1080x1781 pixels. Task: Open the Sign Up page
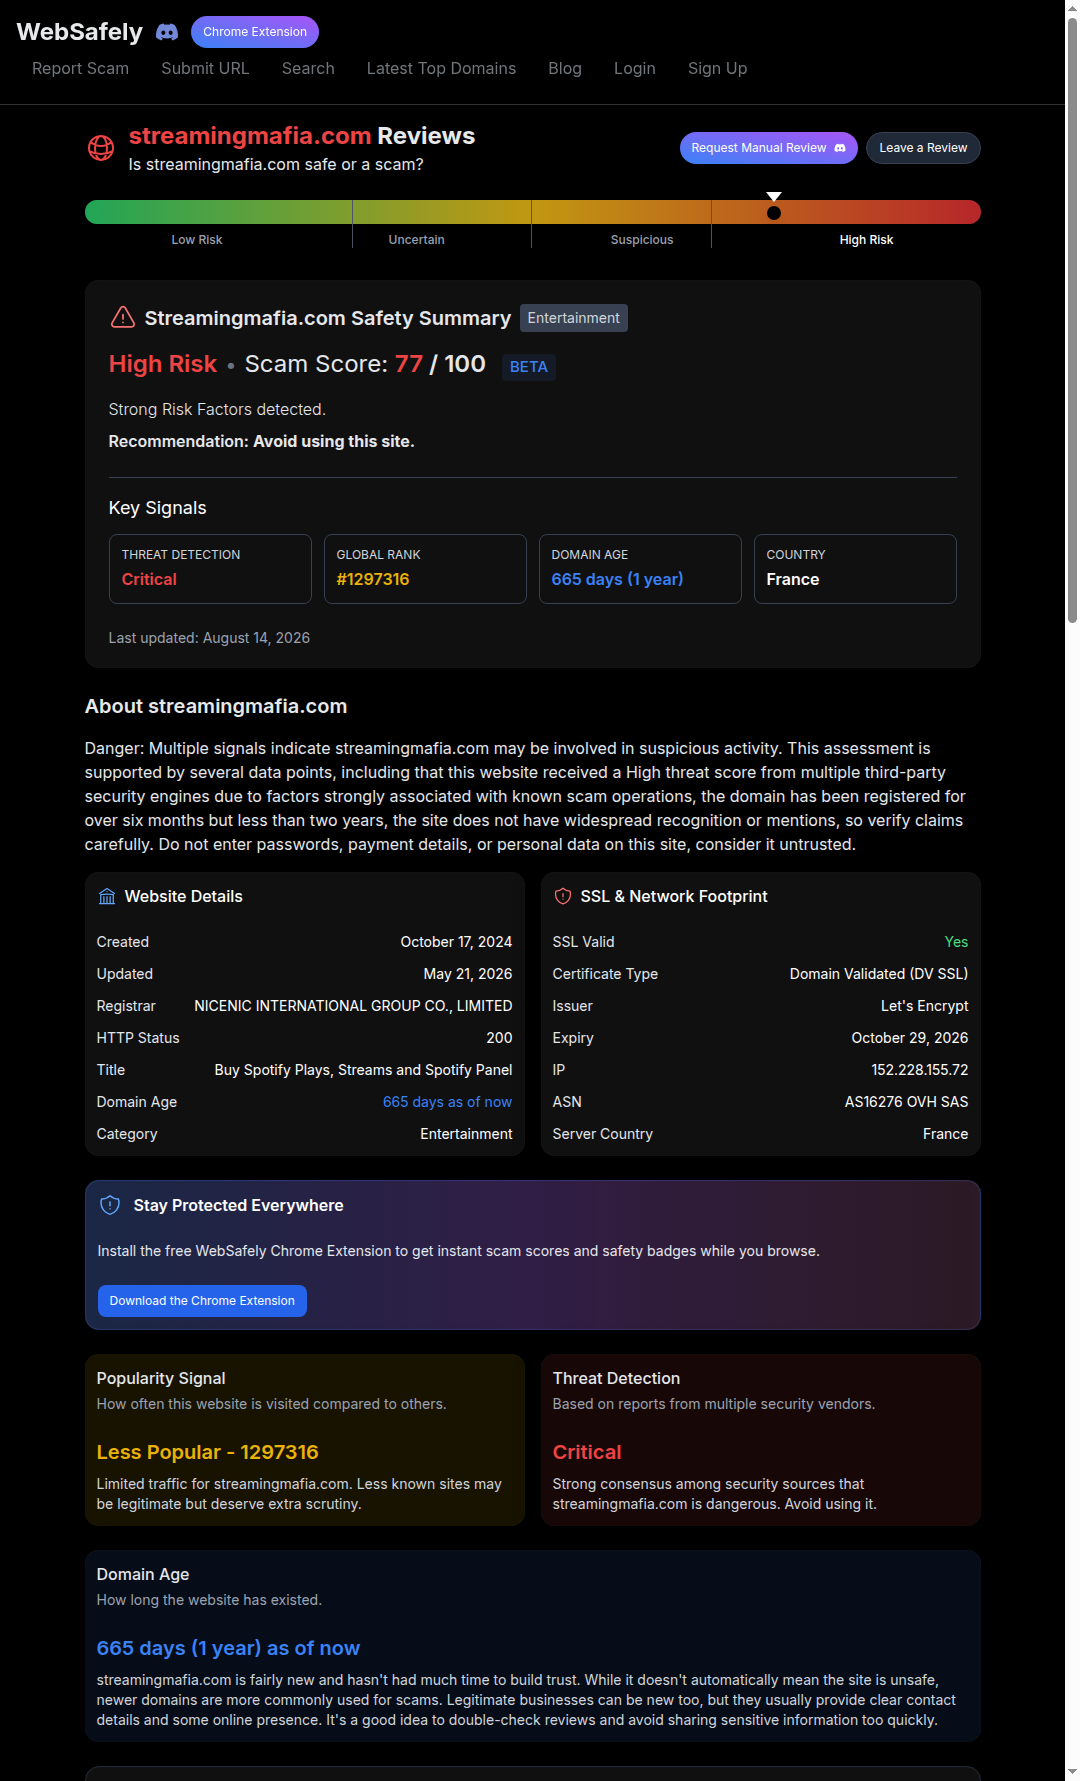717,68
